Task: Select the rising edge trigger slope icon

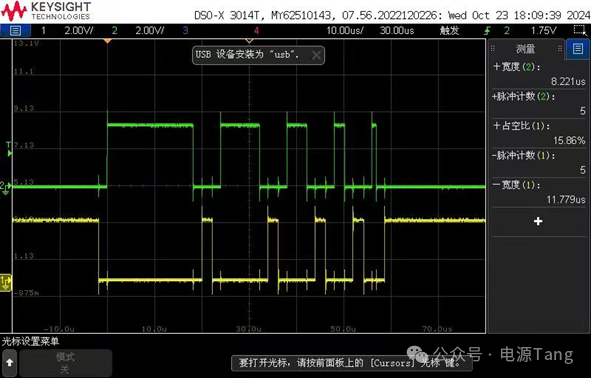Action: point(487,31)
